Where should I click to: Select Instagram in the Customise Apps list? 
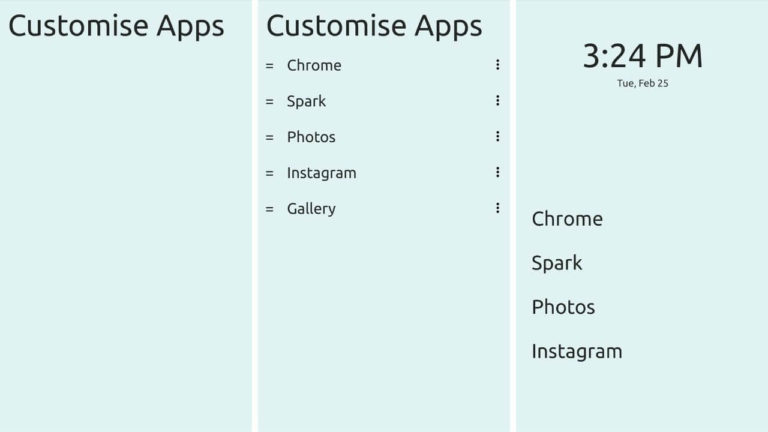point(321,173)
